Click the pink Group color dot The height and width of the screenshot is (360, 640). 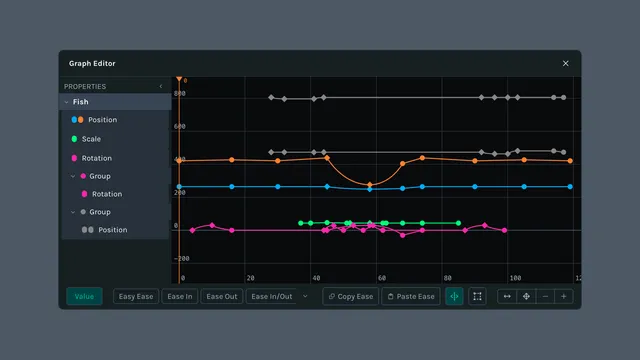click(83, 176)
